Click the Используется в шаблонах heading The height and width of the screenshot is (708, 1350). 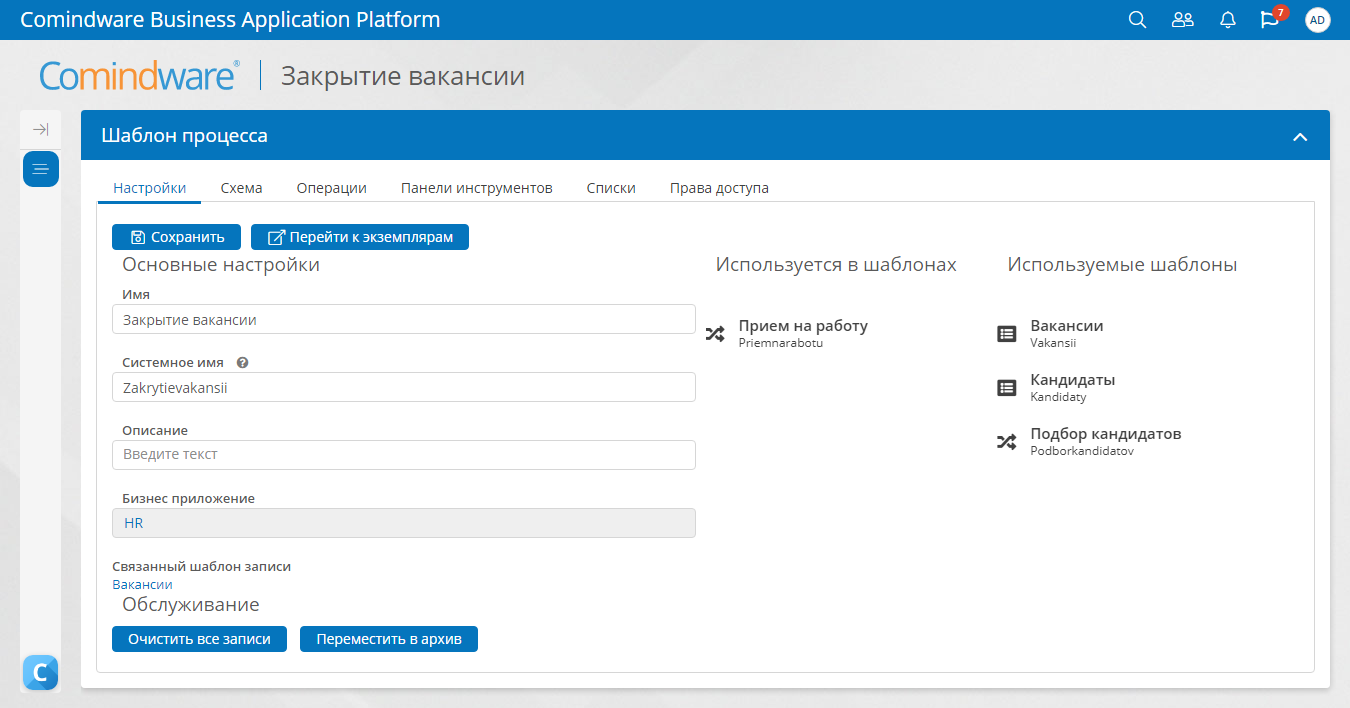pos(836,265)
